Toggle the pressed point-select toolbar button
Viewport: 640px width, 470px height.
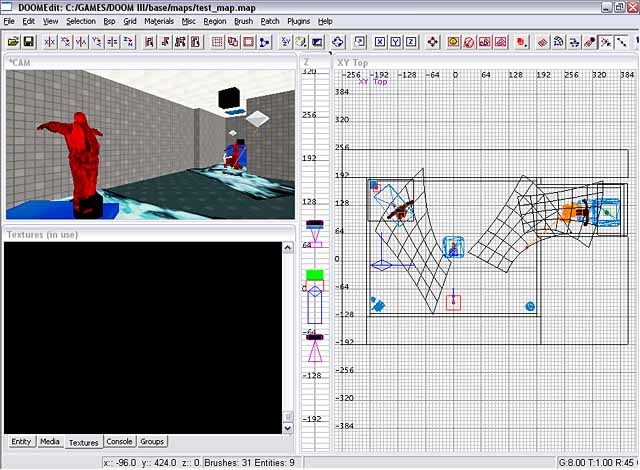pos(605,42)
